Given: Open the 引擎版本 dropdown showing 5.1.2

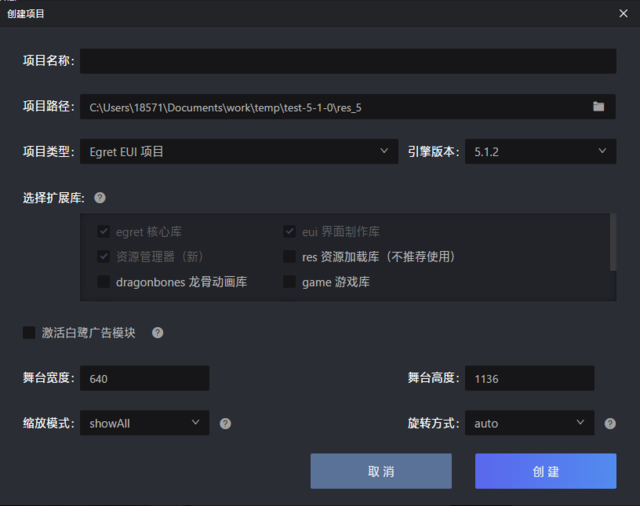Looking at the screenshot, I should pyautogui.click(x=540, y=151).
